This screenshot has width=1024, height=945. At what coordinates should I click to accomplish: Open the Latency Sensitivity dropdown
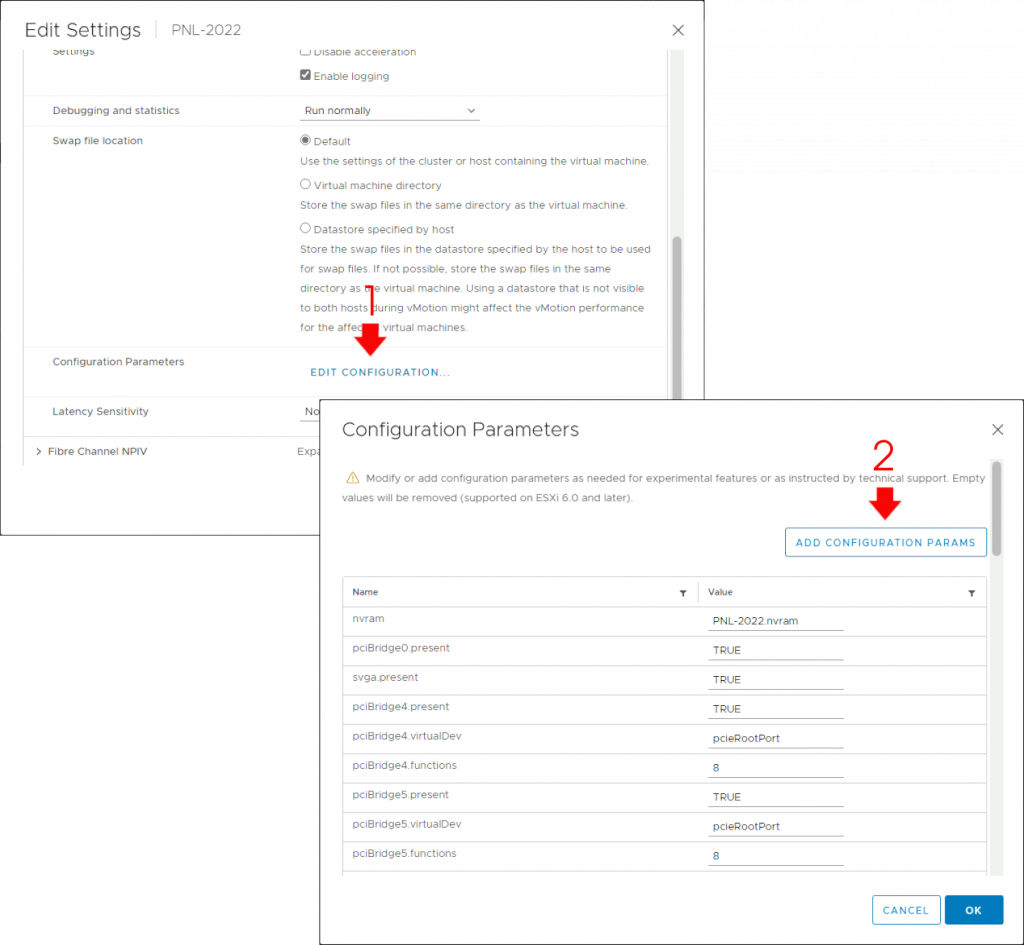[311, 412]
